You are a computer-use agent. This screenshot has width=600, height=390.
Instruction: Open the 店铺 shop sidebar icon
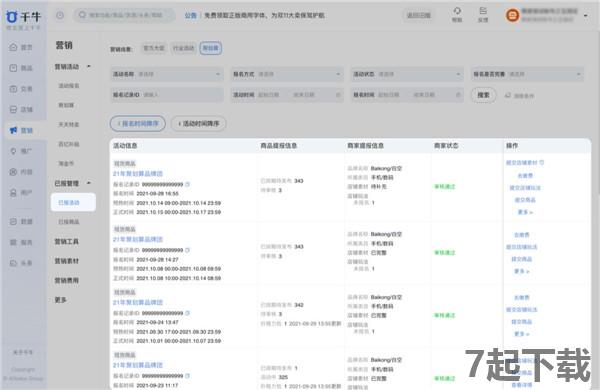point(13,109)
